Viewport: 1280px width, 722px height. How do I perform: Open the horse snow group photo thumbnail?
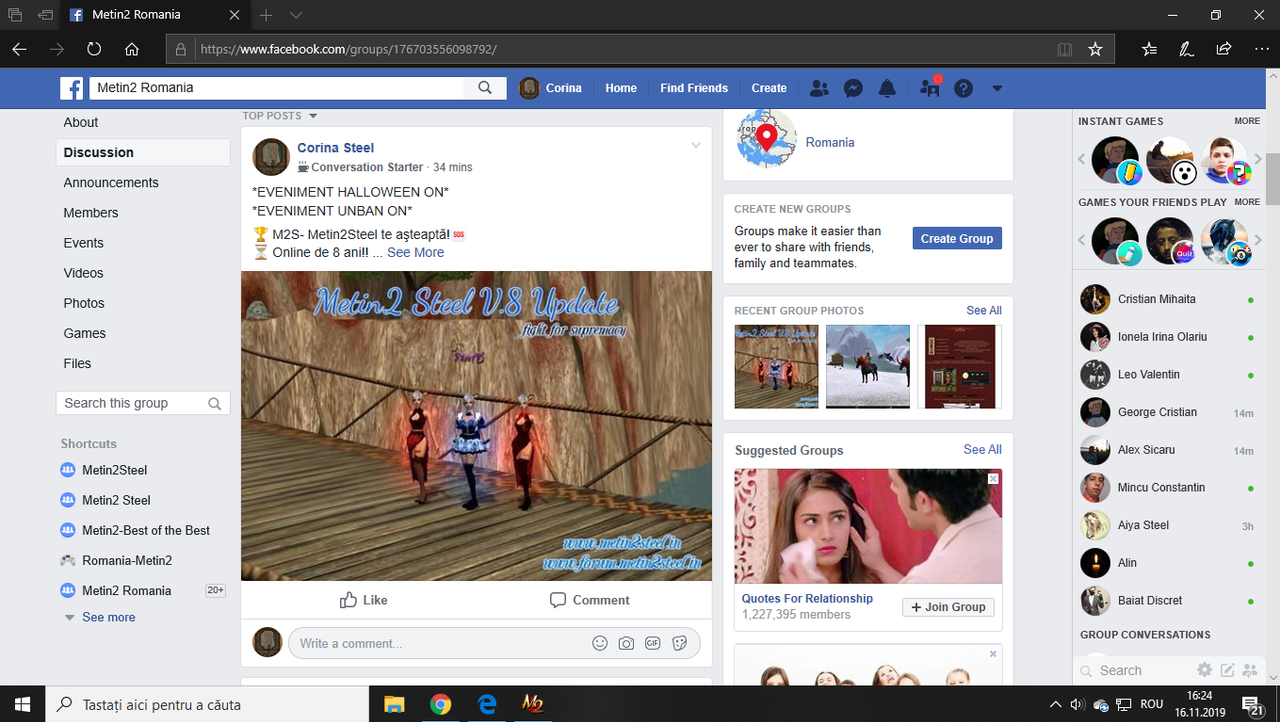[x=867, y=366]
